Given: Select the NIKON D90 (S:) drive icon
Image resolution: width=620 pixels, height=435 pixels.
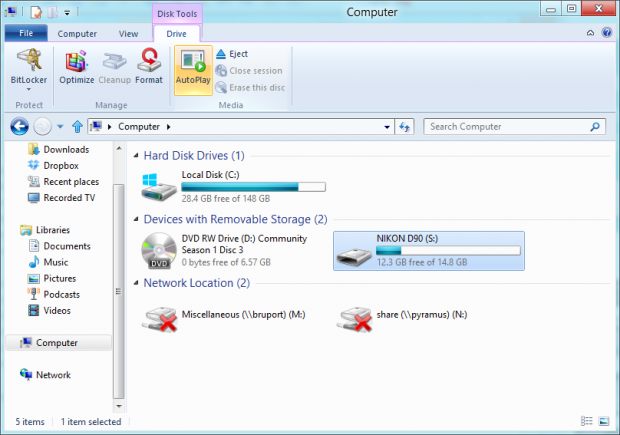Looking at the screenshot, I should (x=353, y=257).
